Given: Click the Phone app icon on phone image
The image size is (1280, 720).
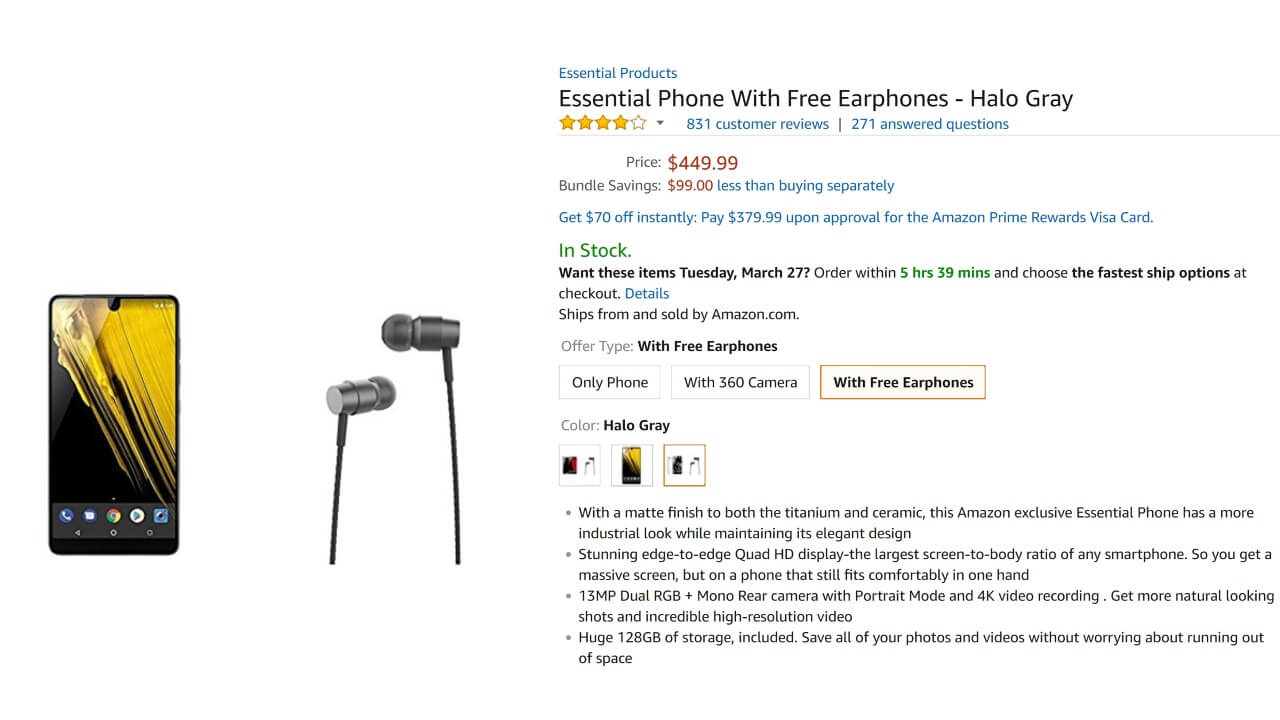Looking at the screenshot, I should tap(66, 516).
